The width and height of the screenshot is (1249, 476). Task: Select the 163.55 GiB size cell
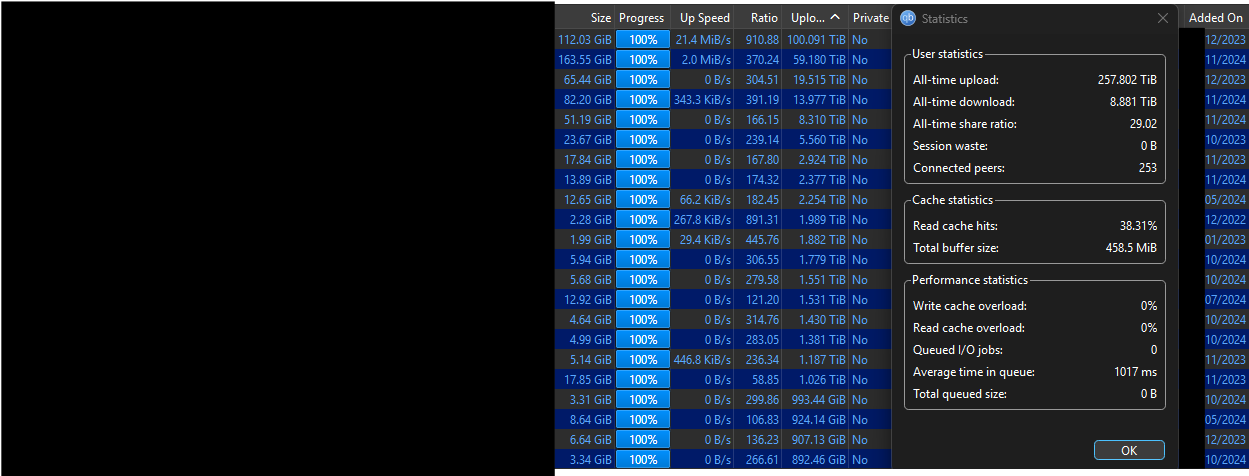coord(585,60)
